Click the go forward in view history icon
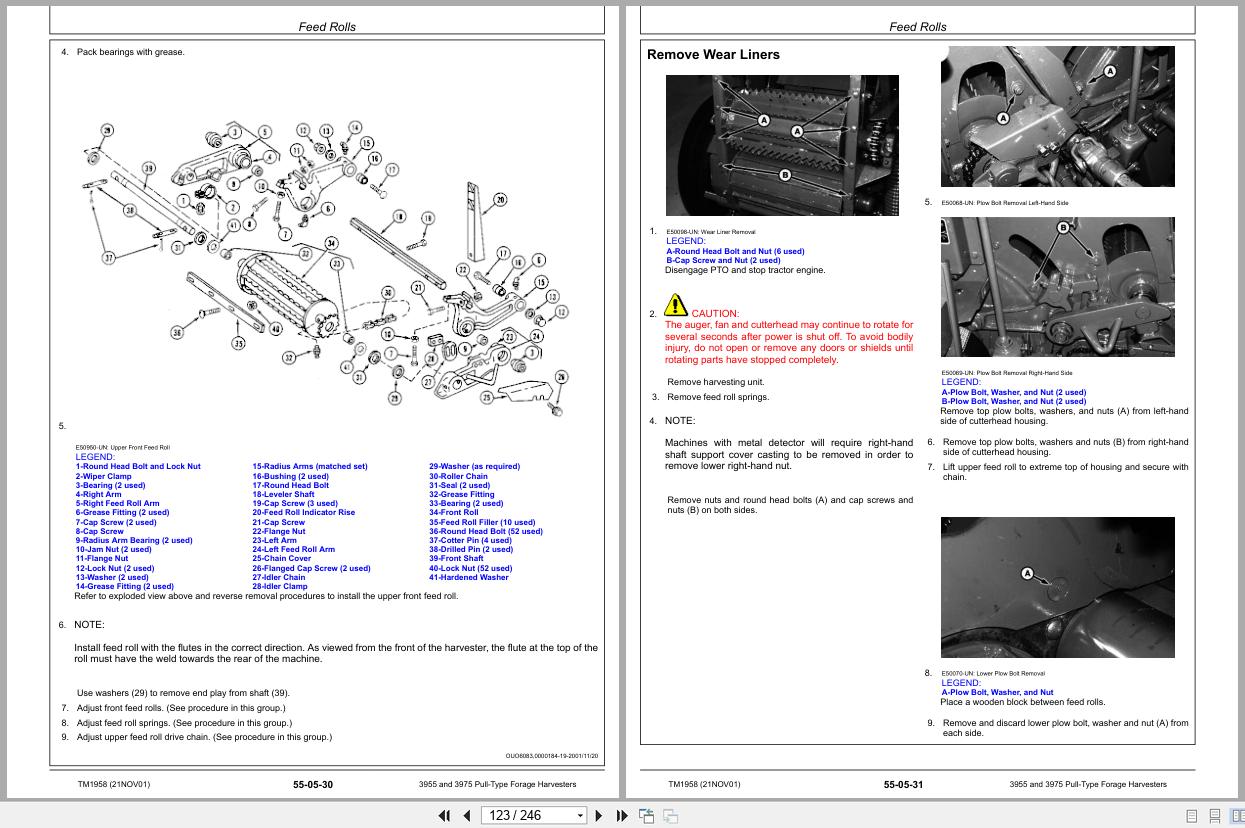This screenshot has height=828, width=1245. (x=670, y=816)
